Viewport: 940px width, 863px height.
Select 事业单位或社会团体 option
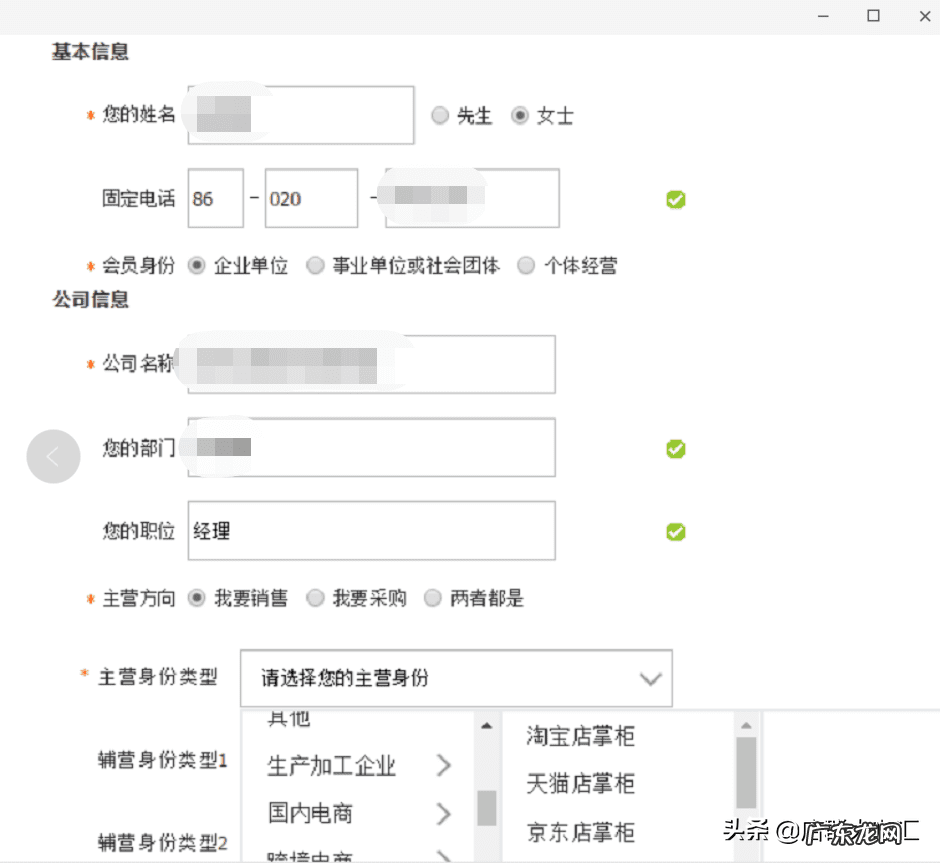(315, 265)
